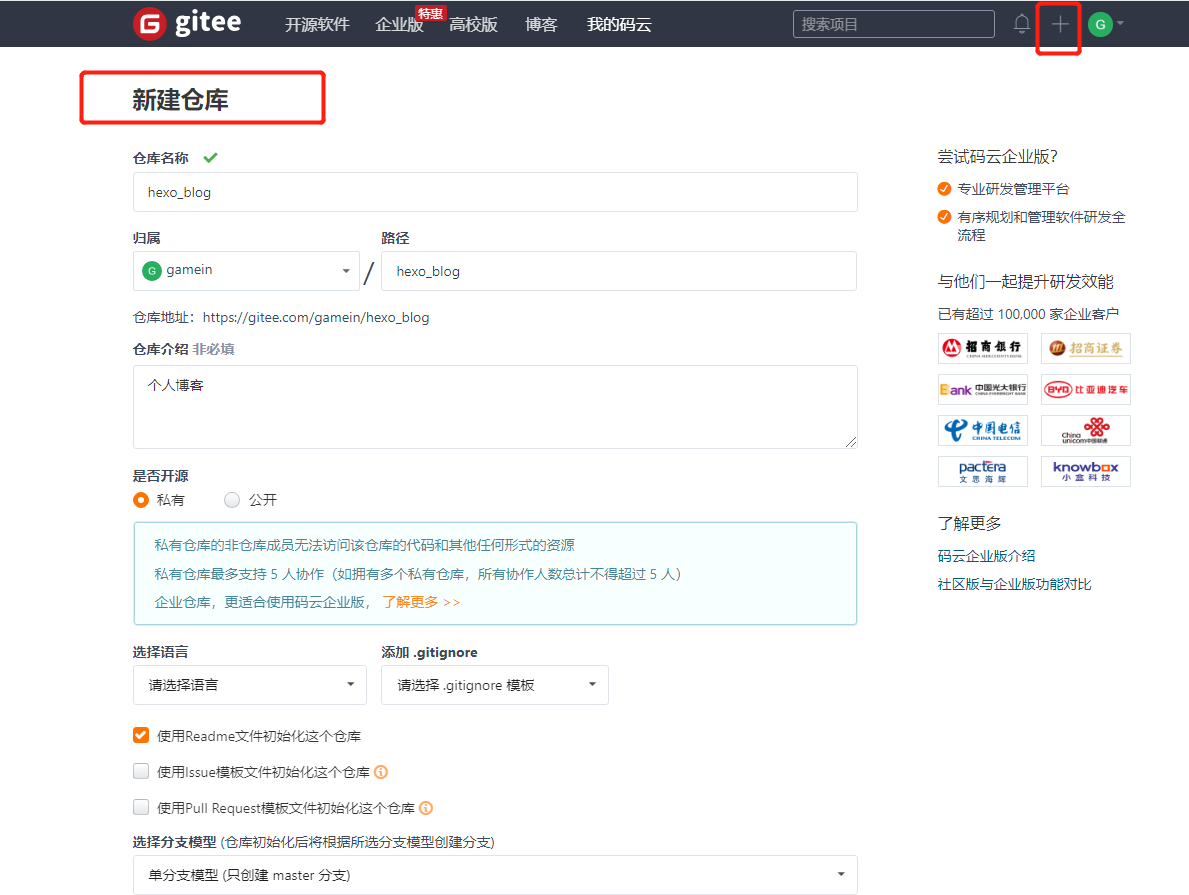Click the Everbright Bank logo
This screenshot has height=895, width=1189.
(983, 389)
